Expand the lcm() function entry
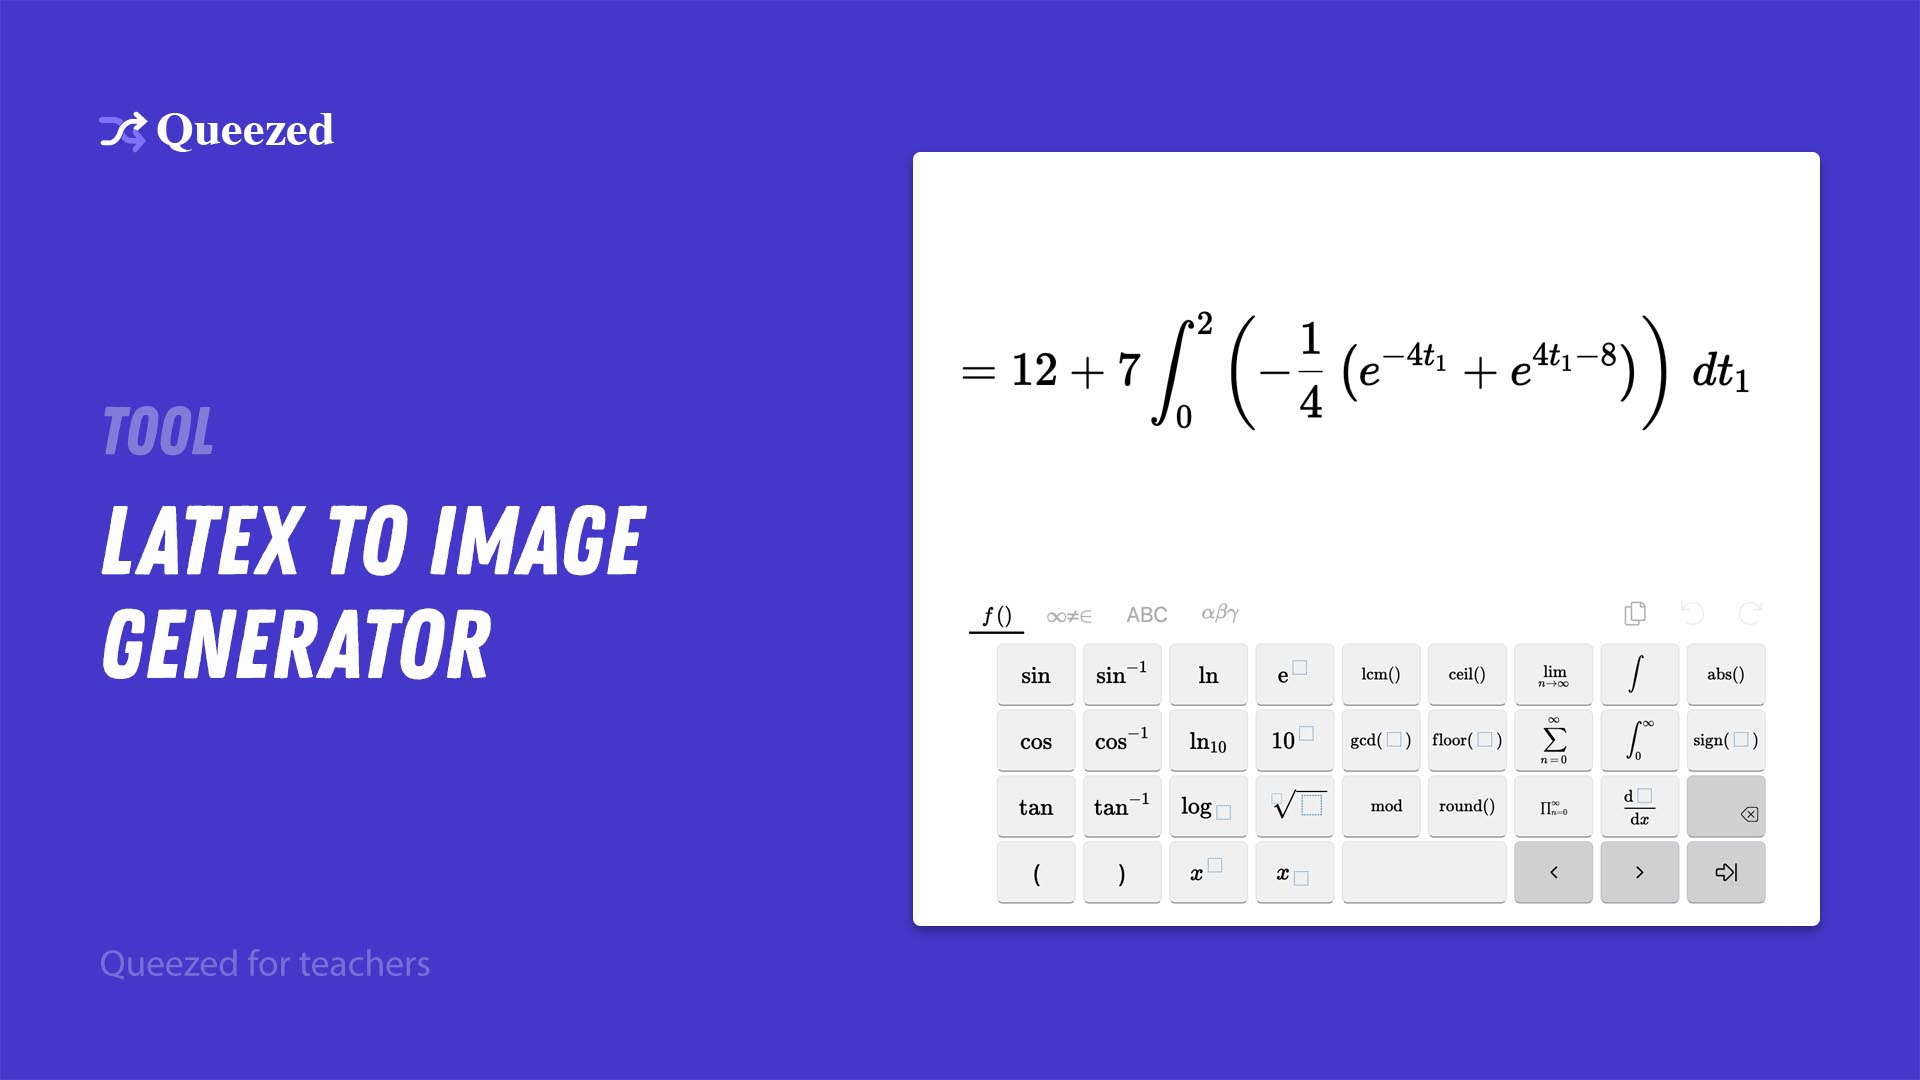1920x1080 pixels. (1378, 675)
